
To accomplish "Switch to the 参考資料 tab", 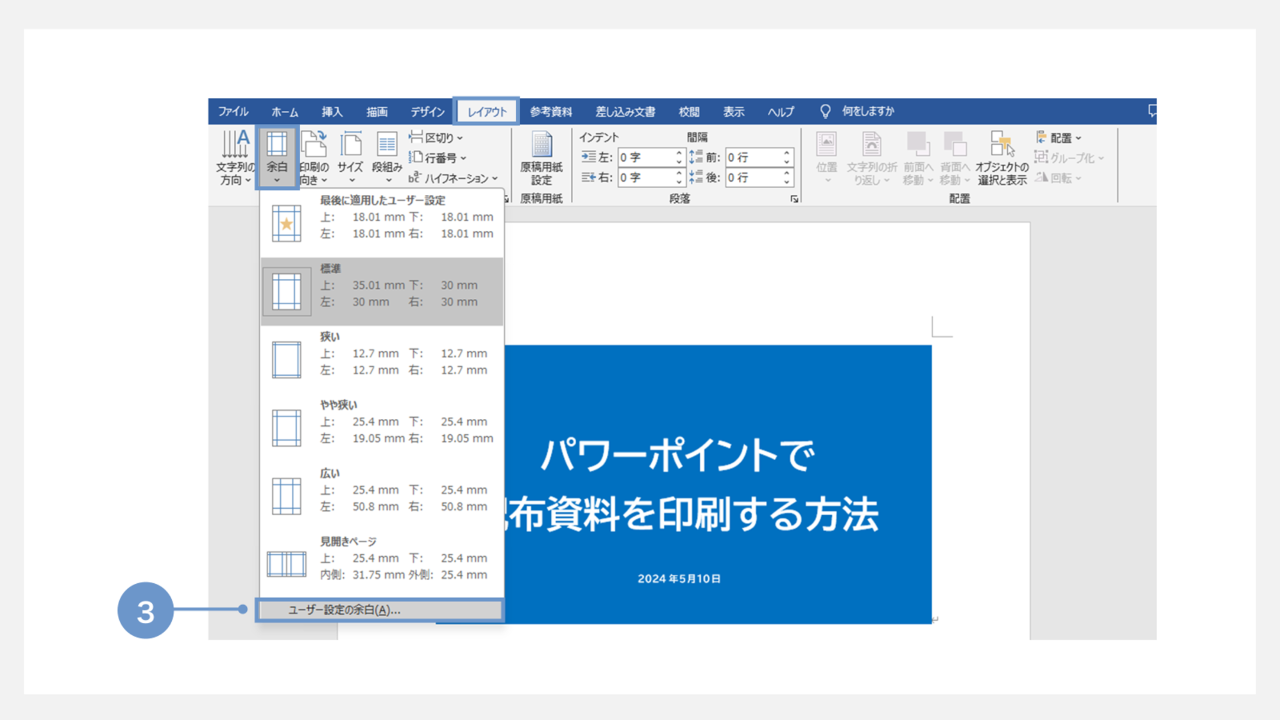I will (x=551, y=112).
